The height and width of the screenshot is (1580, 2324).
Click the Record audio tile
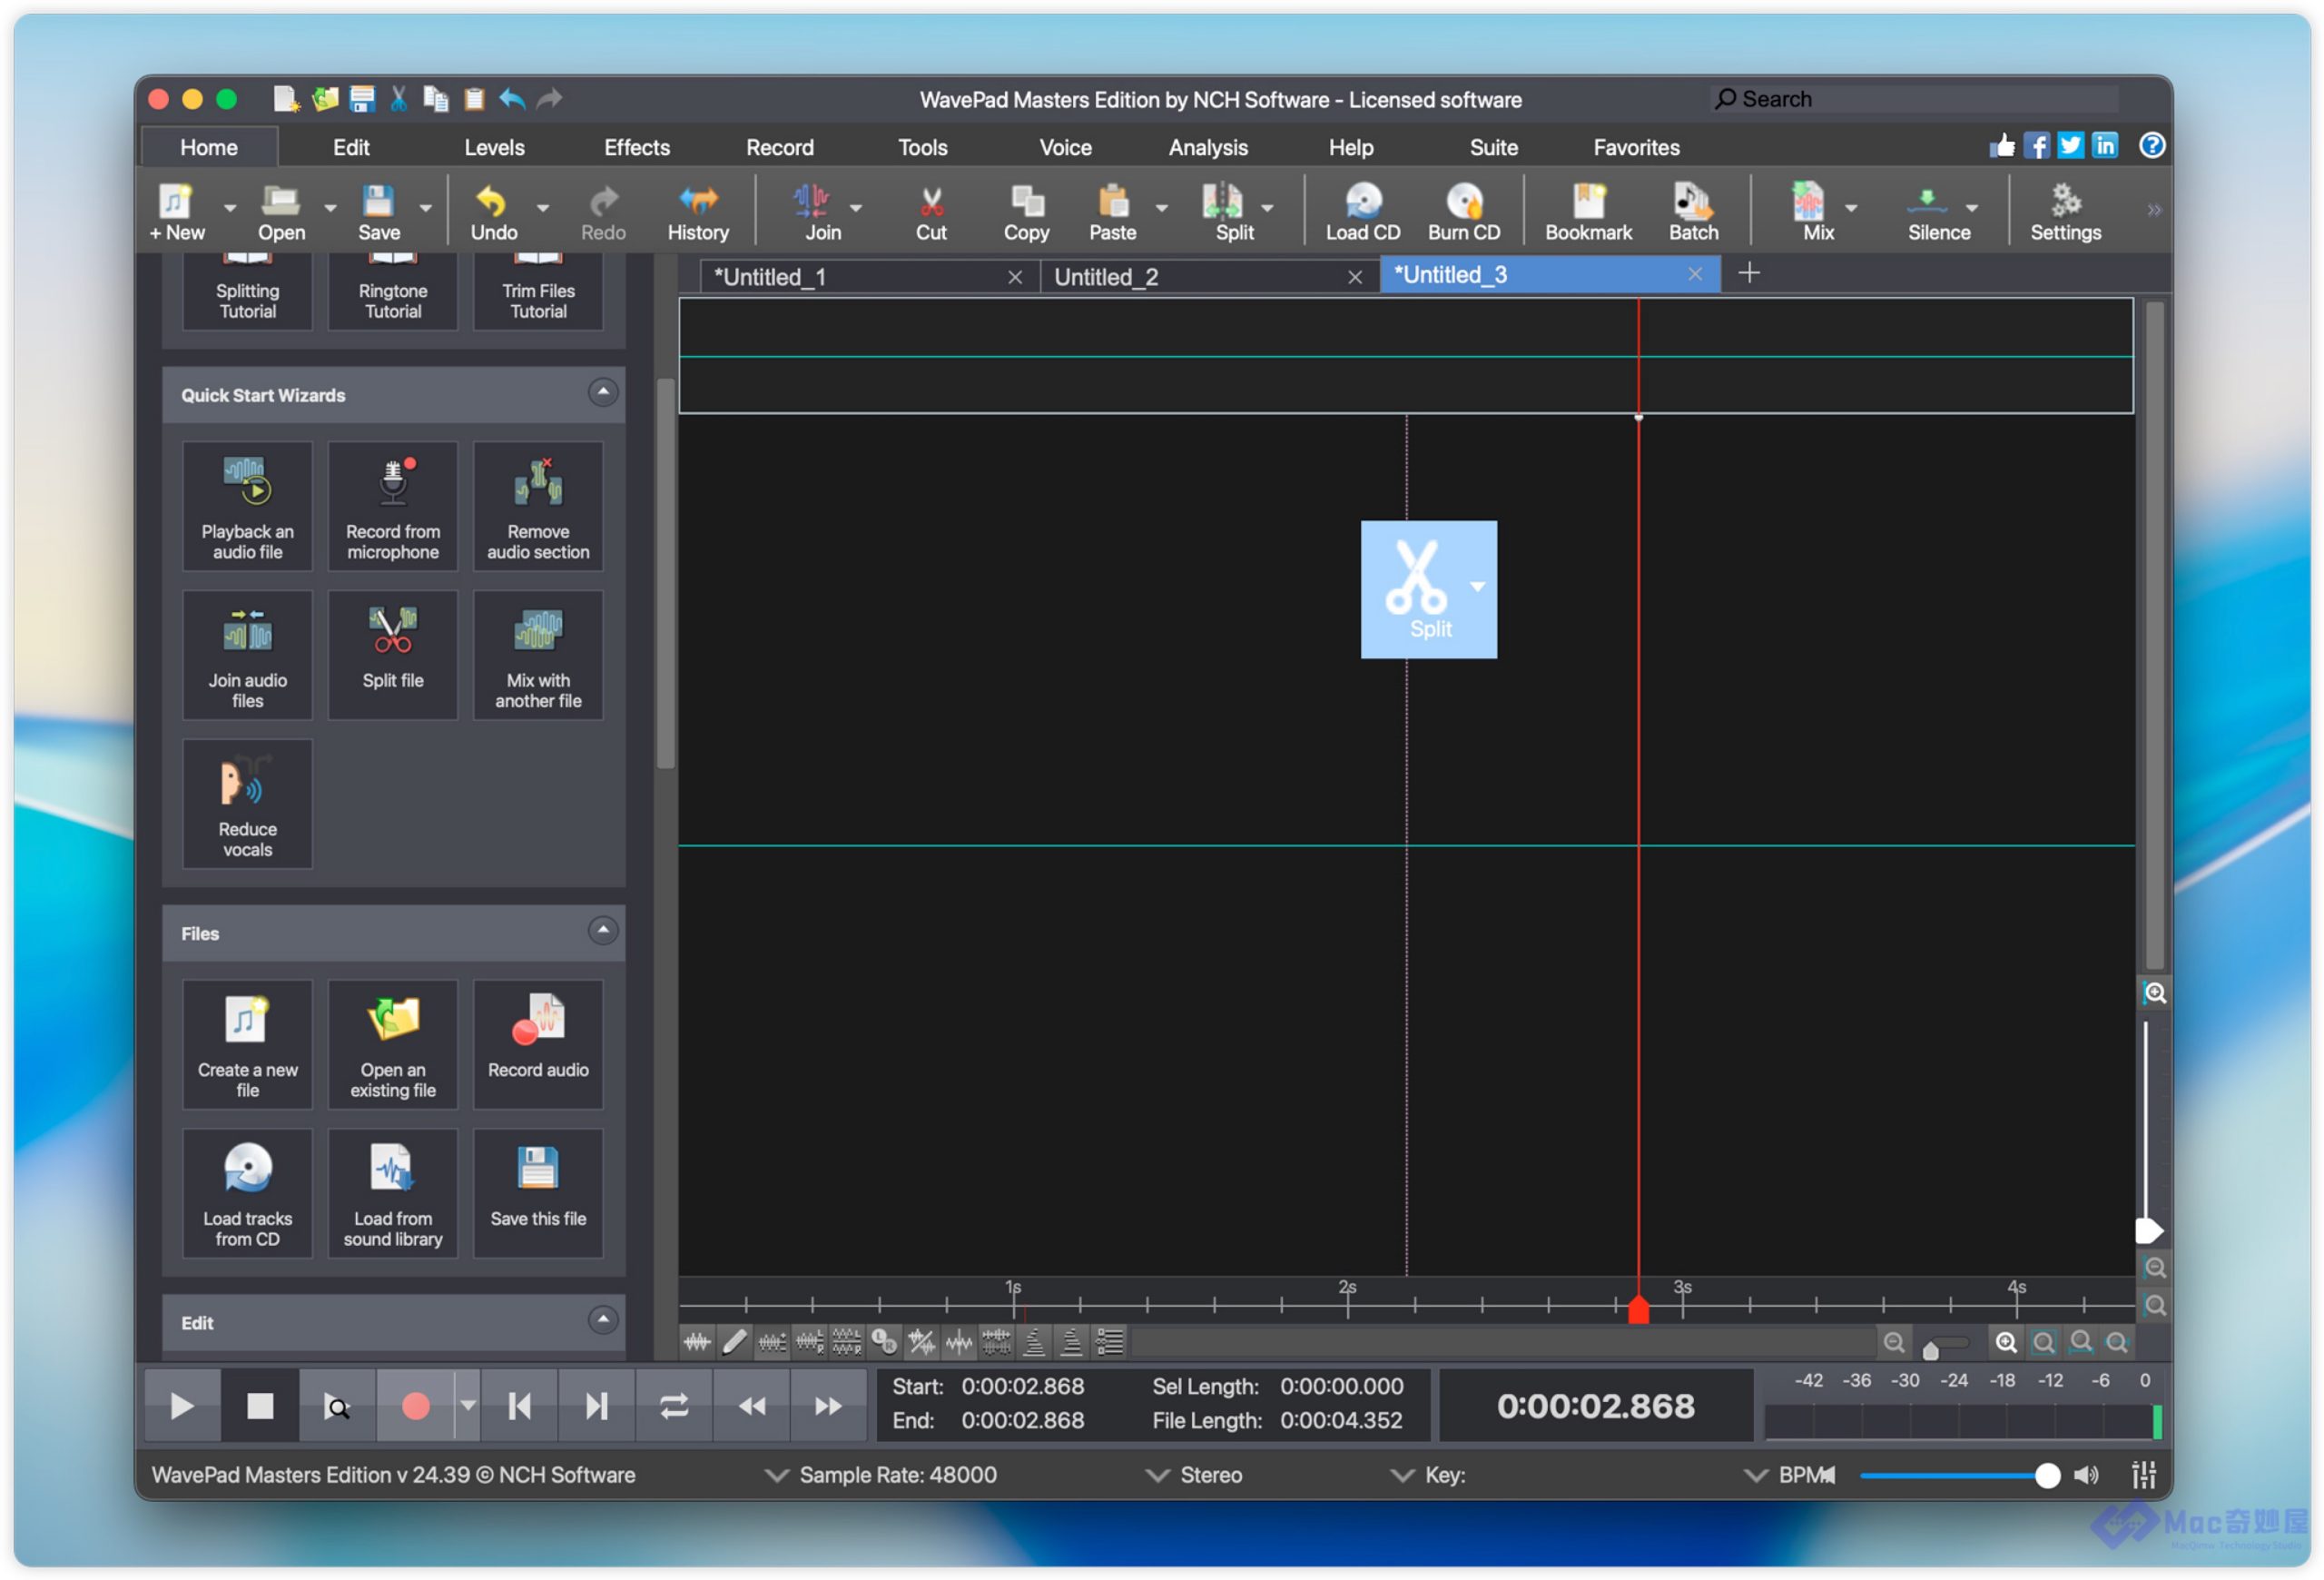click(538, 1044)
